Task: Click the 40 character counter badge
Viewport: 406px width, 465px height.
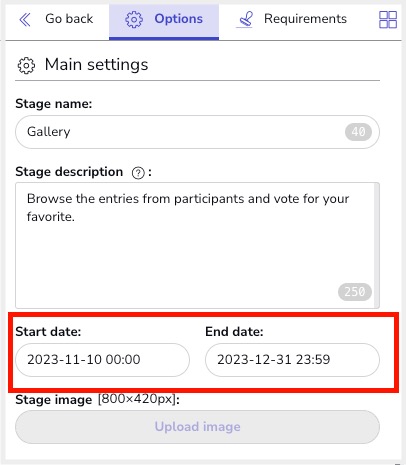Action: coord(358,132)
